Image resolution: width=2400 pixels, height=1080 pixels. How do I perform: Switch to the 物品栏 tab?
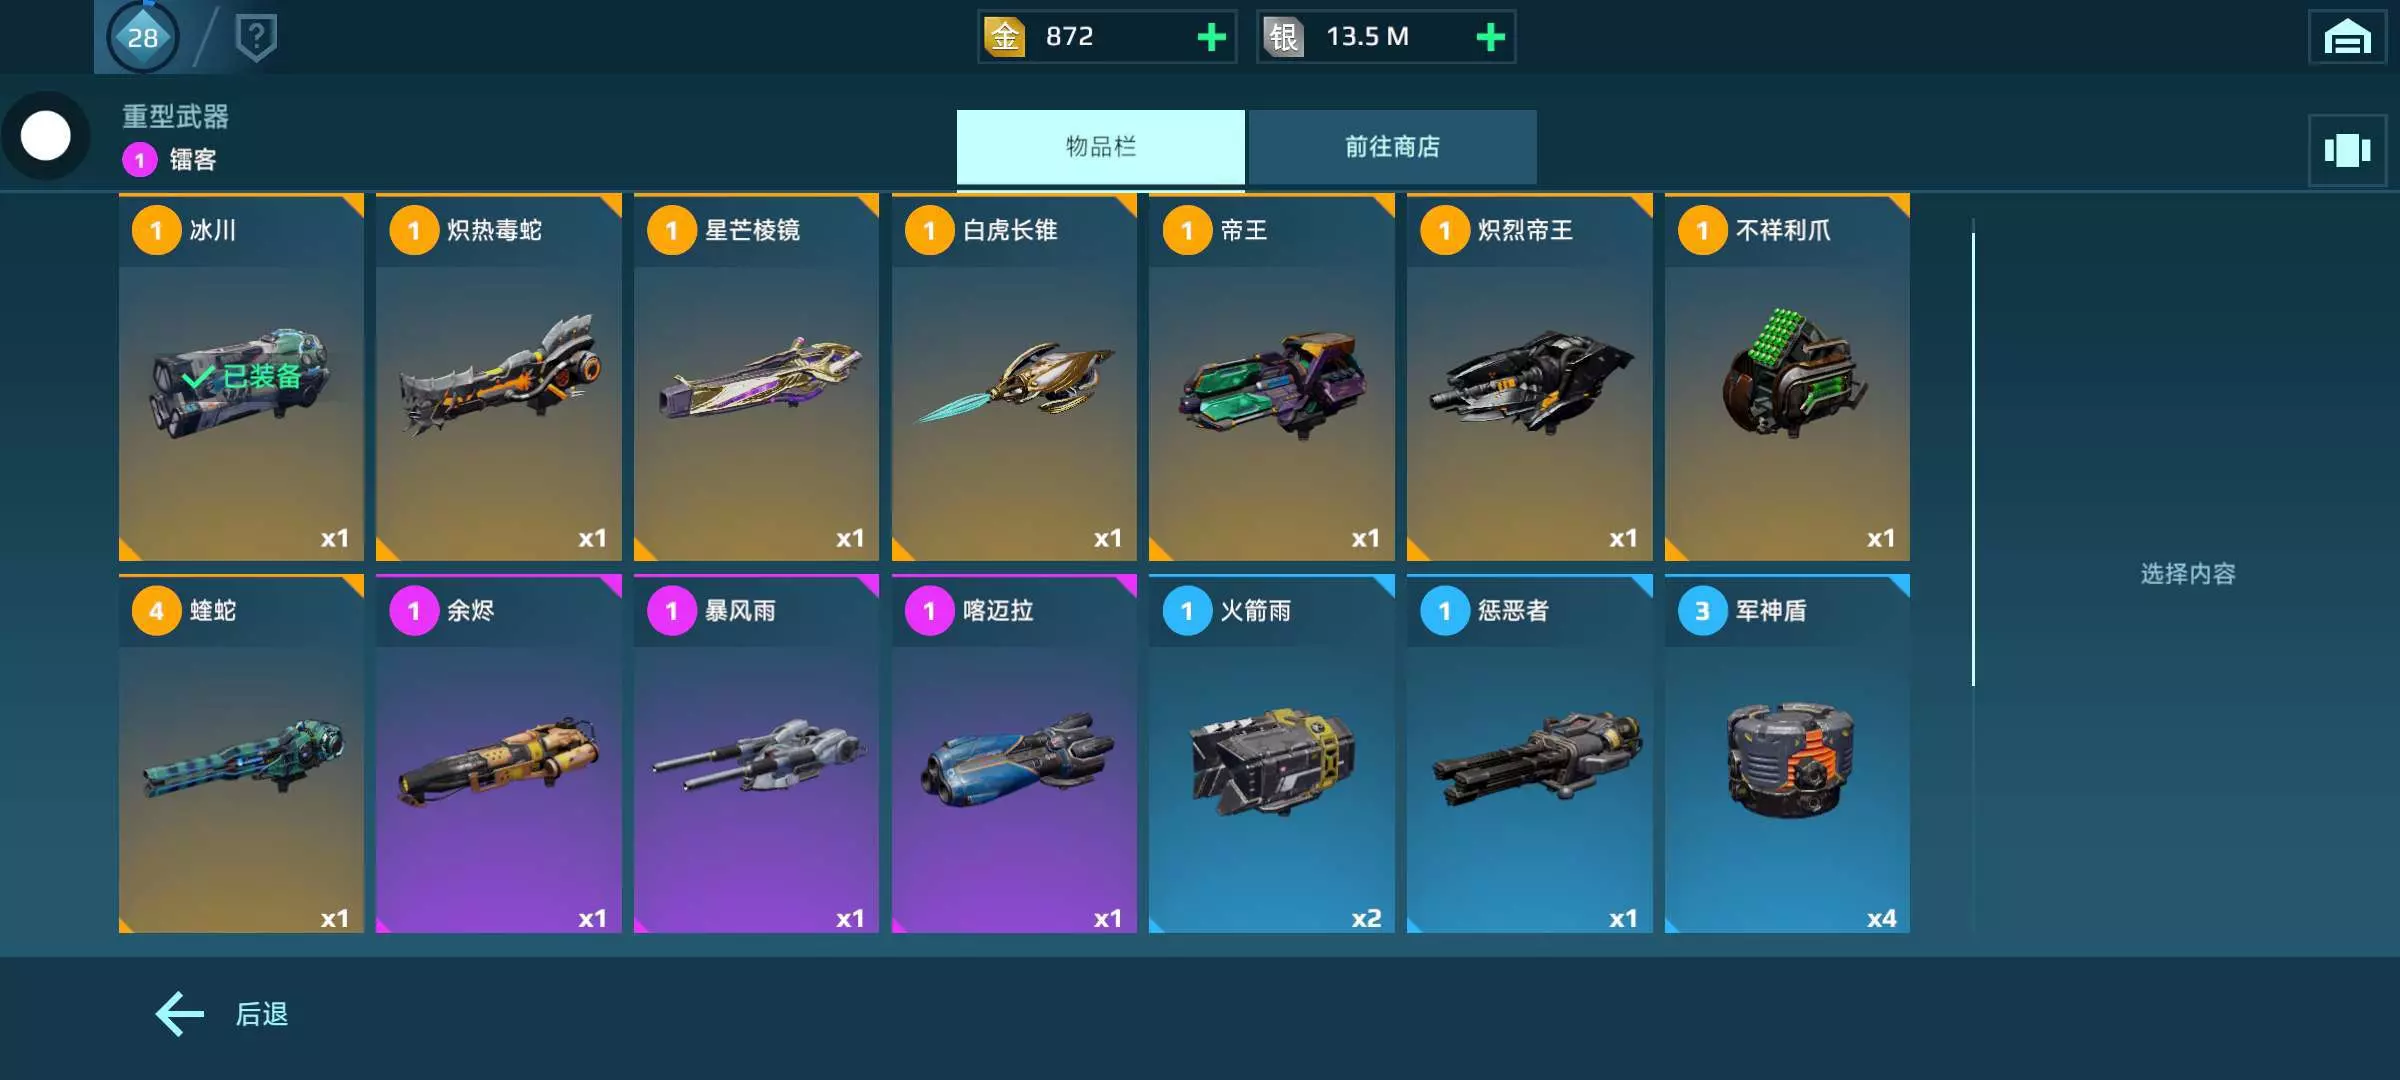(1100, 147)
